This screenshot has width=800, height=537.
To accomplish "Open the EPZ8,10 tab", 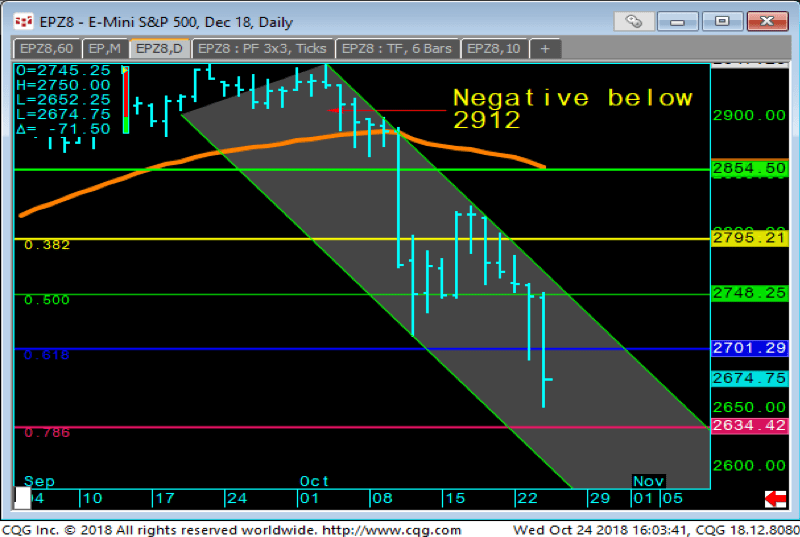I will coord(493,48).
